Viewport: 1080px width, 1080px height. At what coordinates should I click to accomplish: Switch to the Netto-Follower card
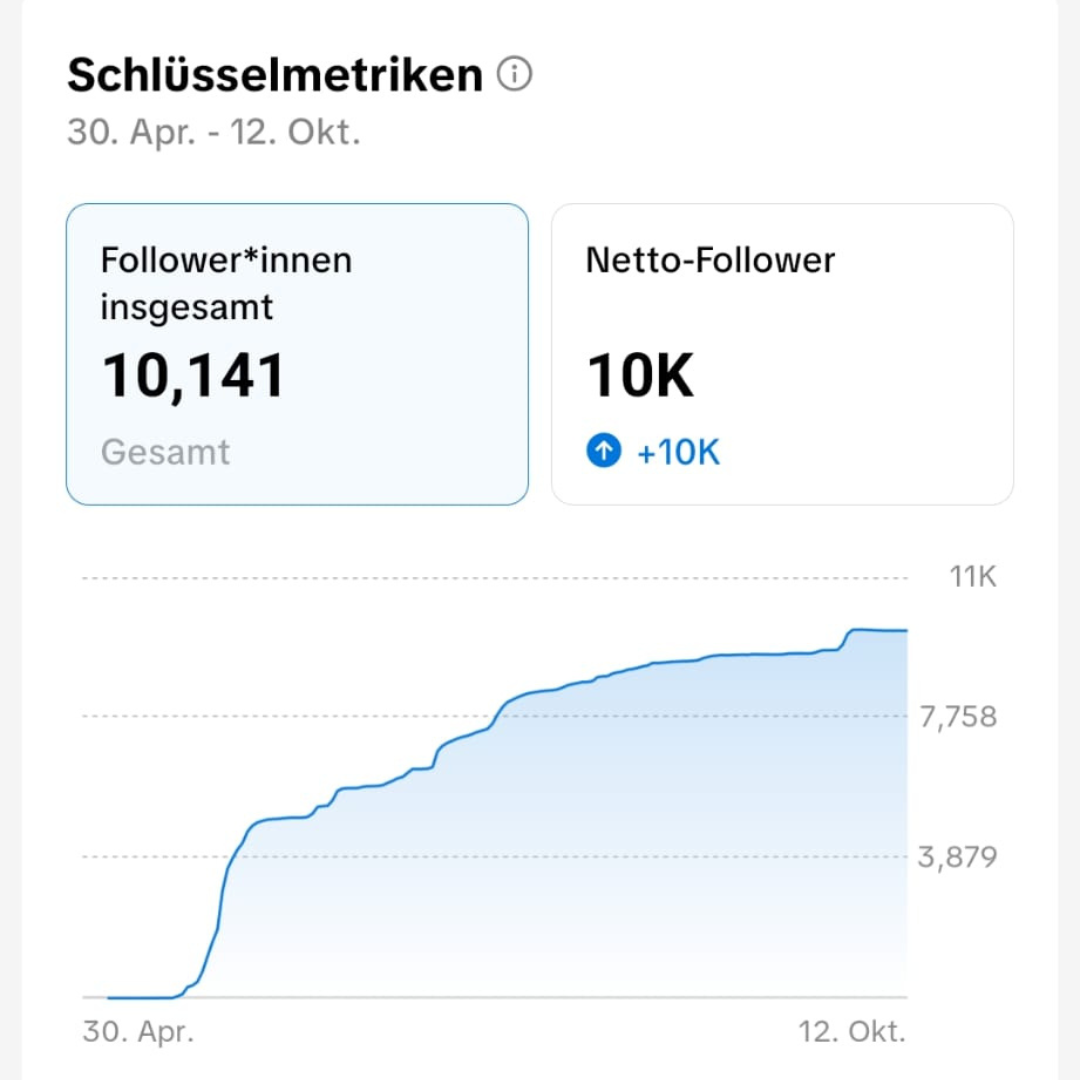pyautogui.click(x=782, y=354)
